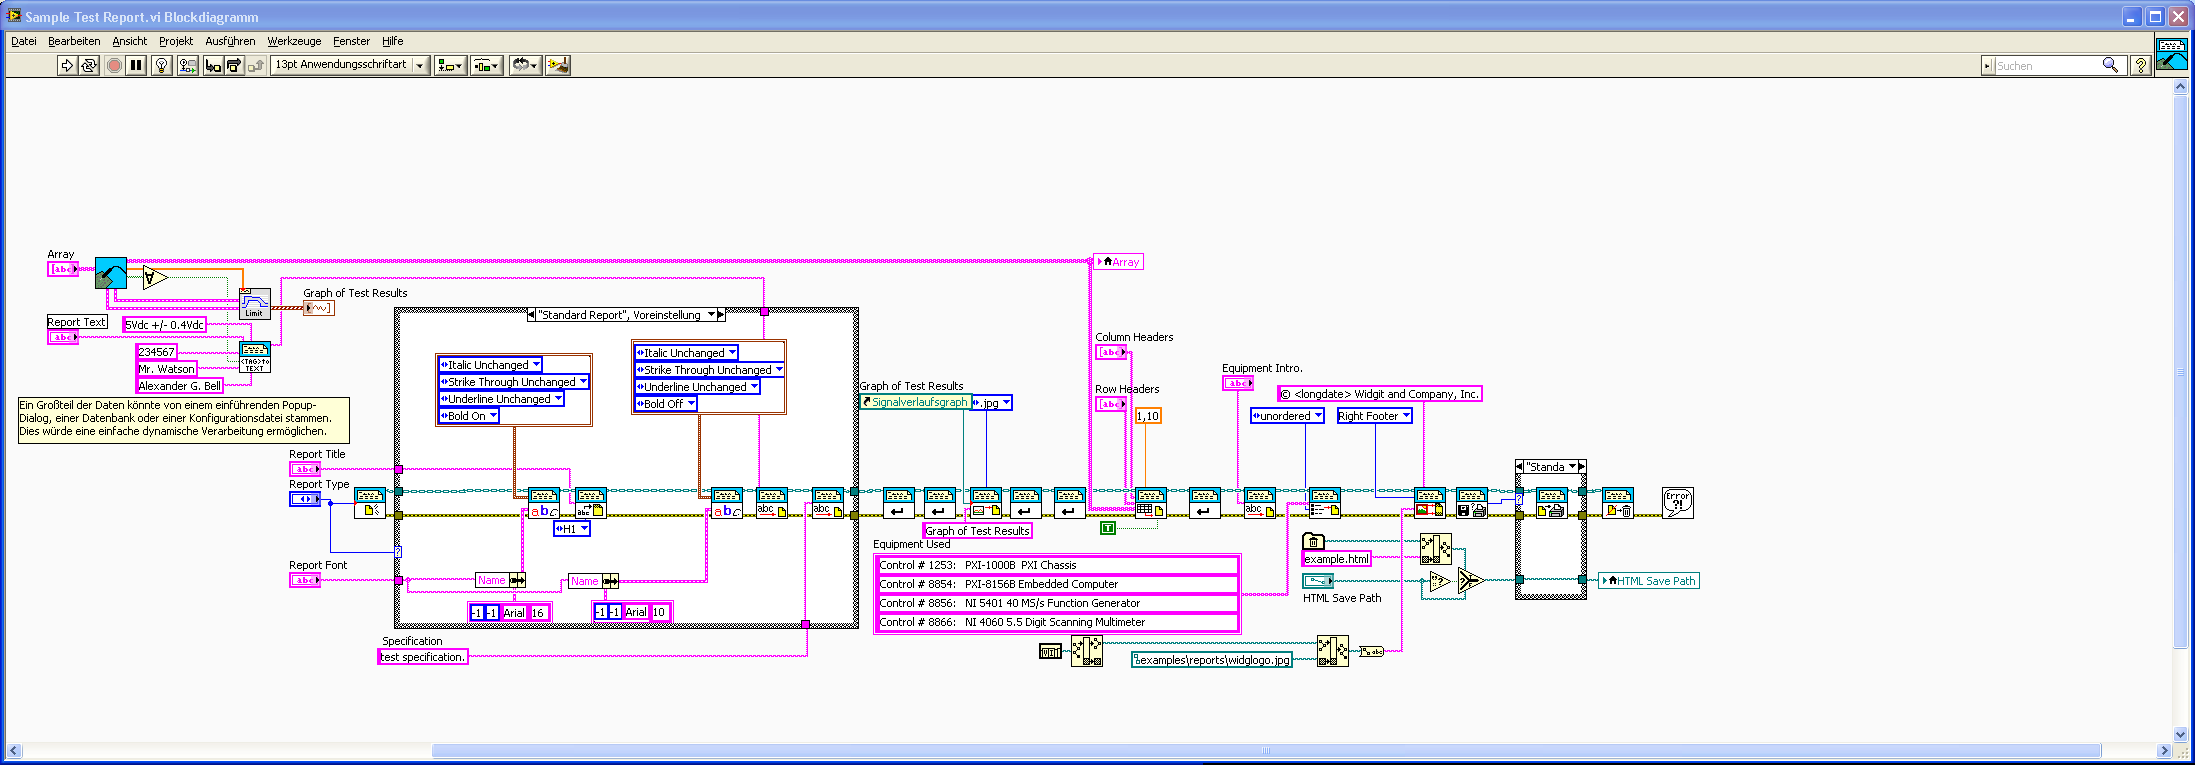This screenshot has height=765, width=2195.
Task: Toggle Run Continuously mode
Action: (x=89, y=65)
